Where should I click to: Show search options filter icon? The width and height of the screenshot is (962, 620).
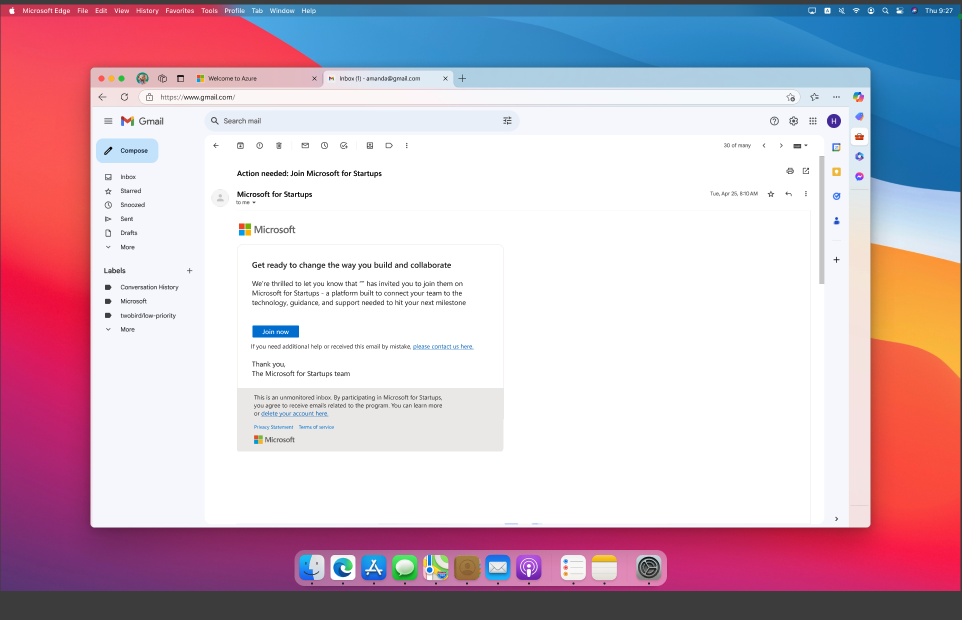(x=507, y=121)
